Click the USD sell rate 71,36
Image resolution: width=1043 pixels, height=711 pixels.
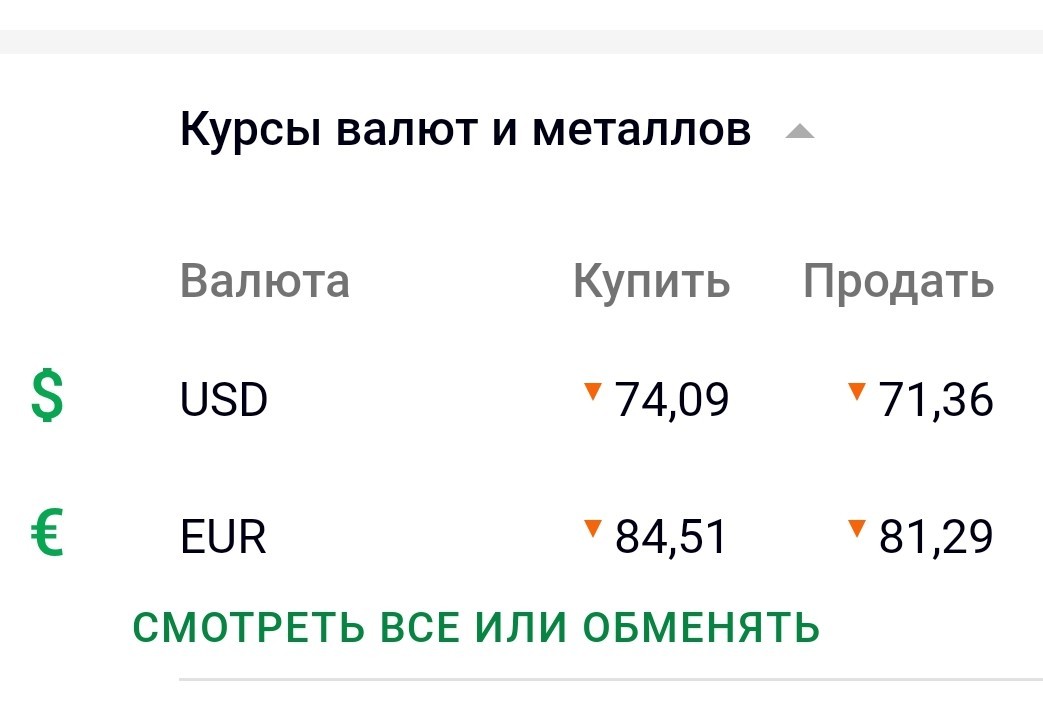(x=936, y=401)
